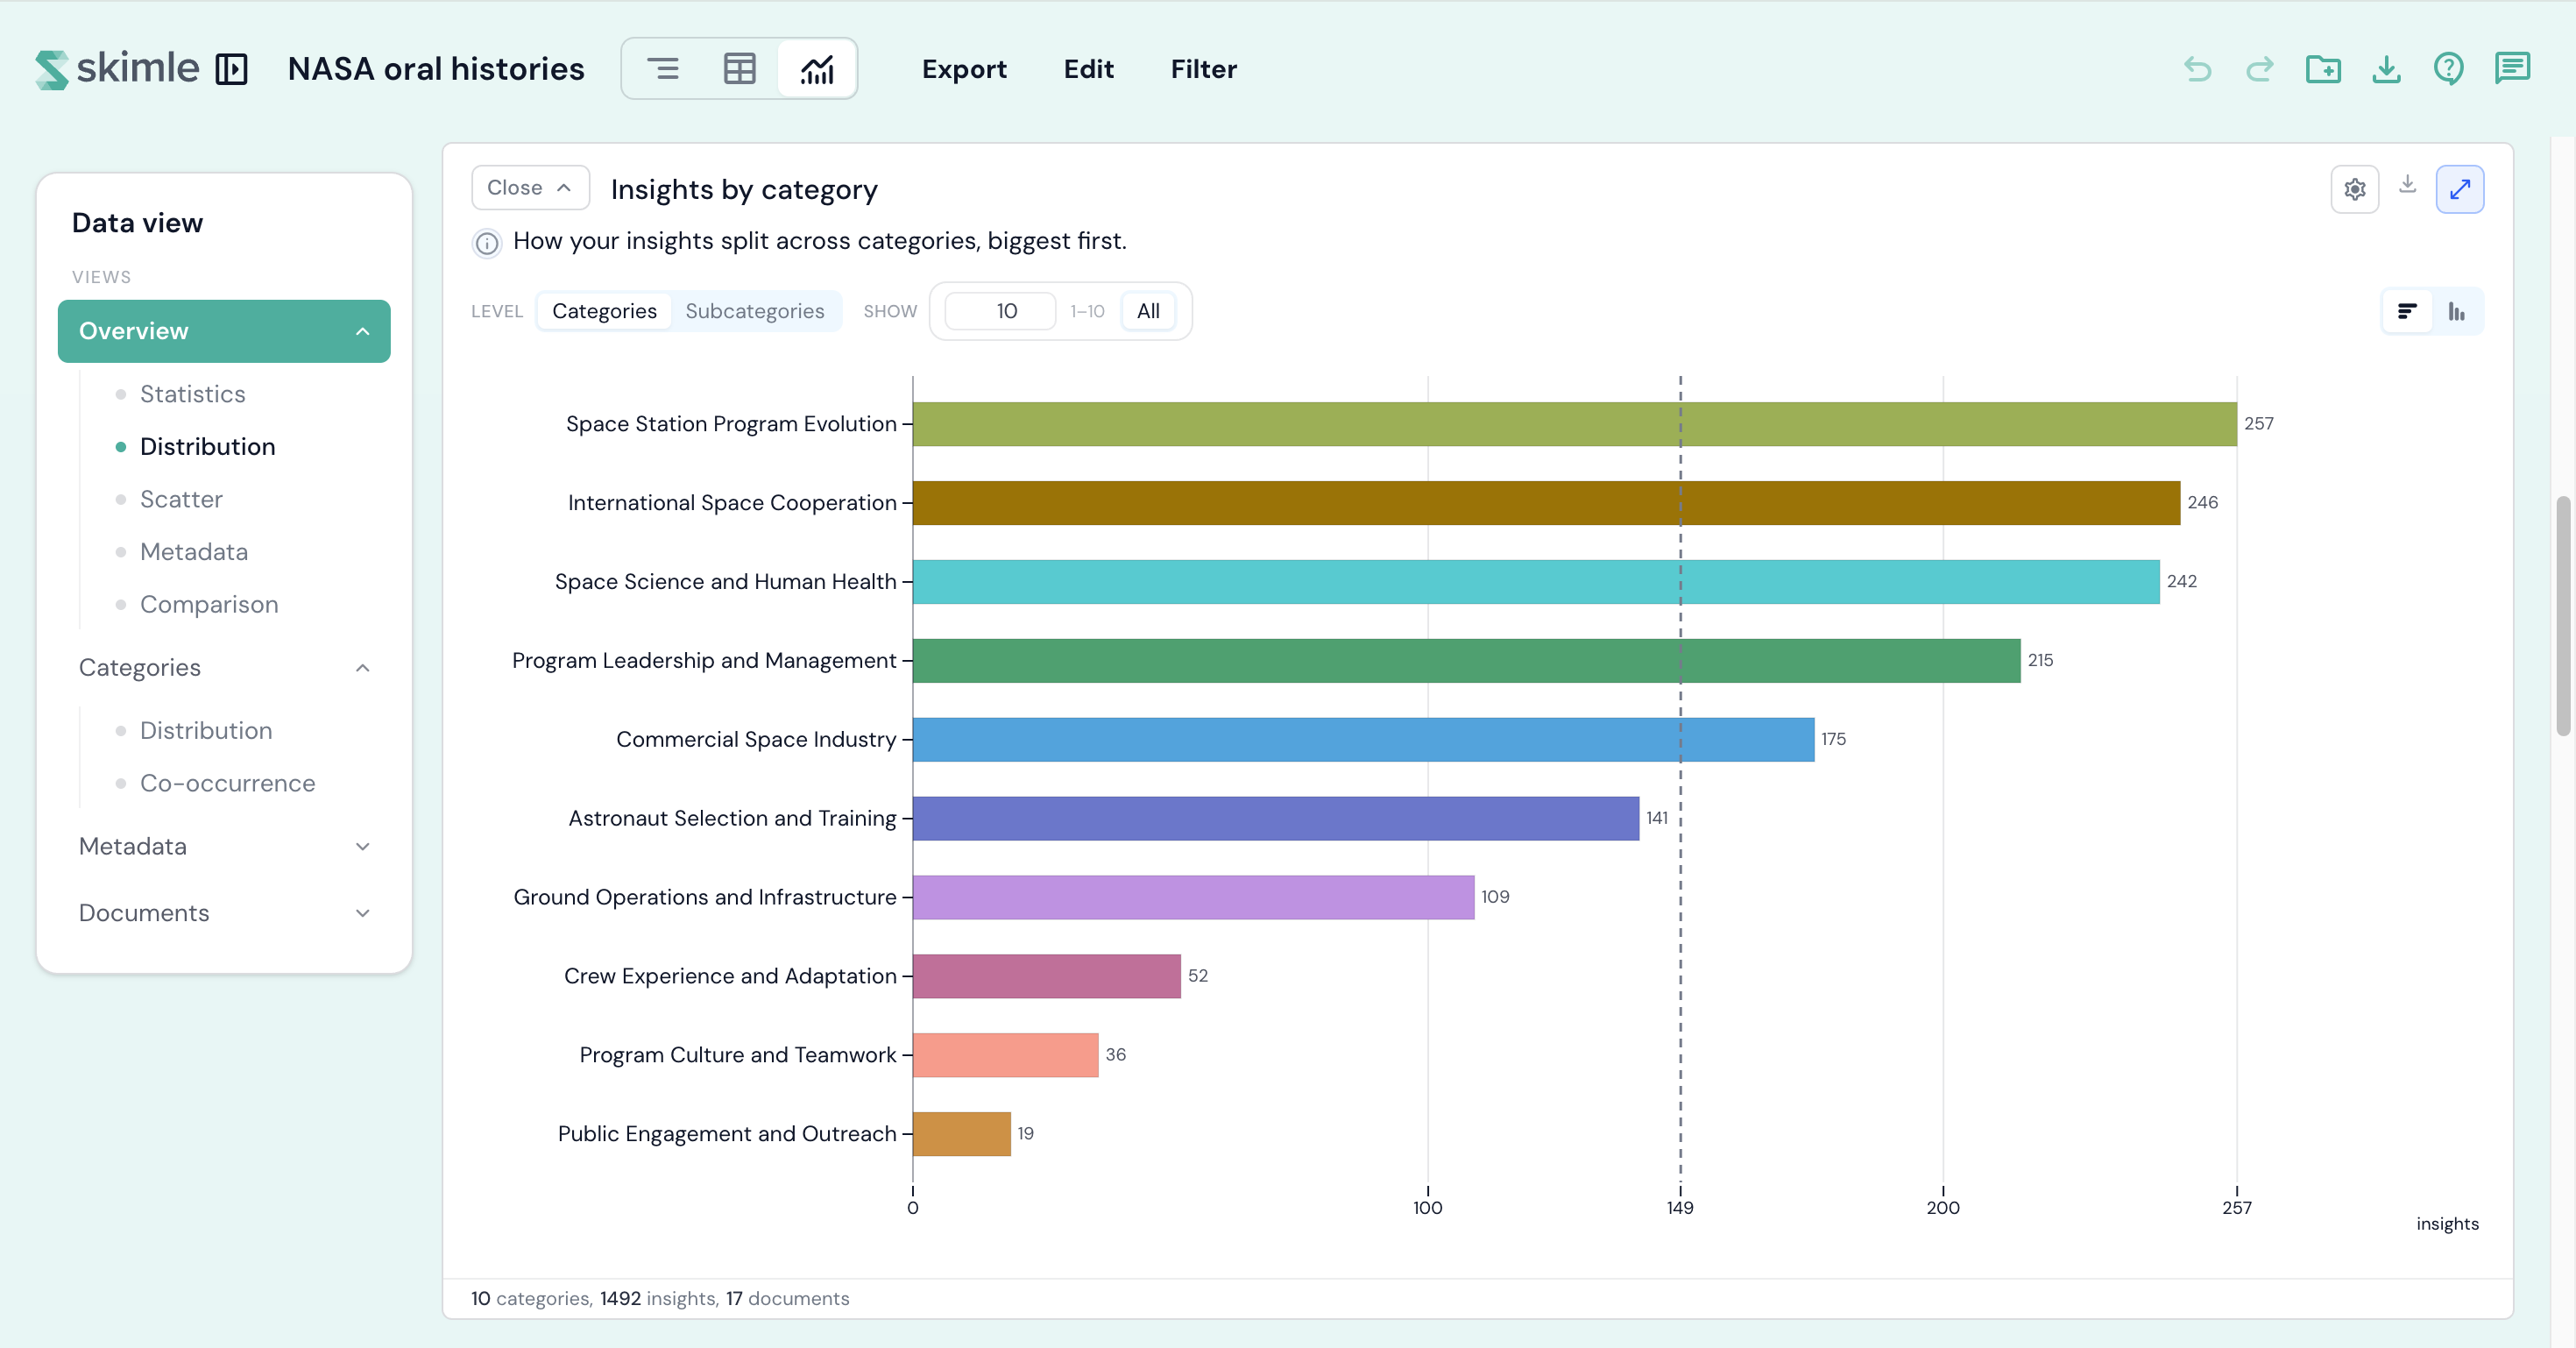Click the Astronaut Selection and Training bar
The image size is (2576, 1348).
1276,819
